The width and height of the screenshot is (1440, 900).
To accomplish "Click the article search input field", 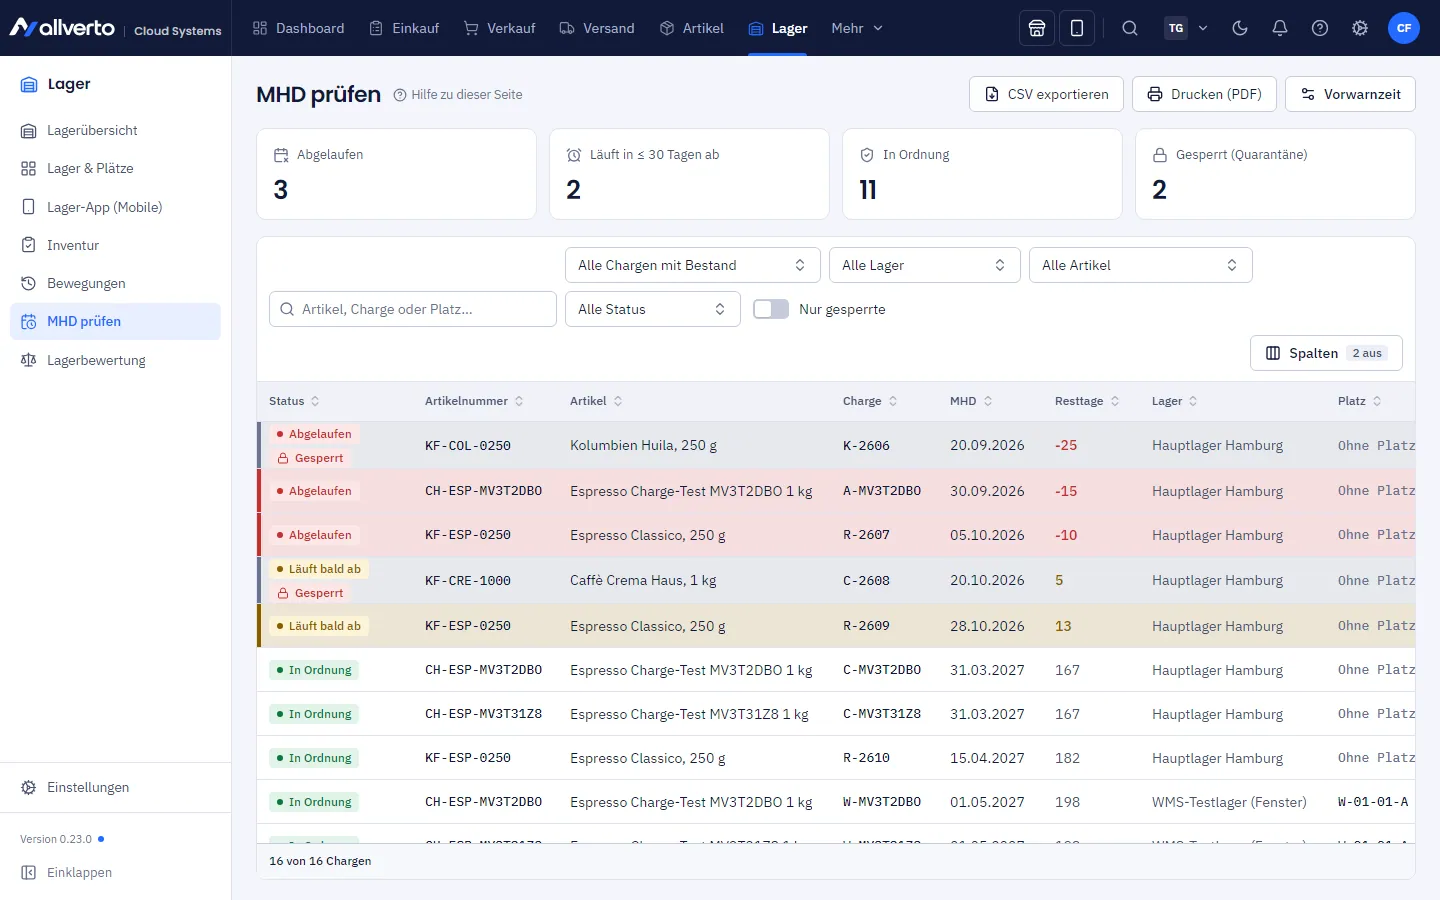I will point(413,309).
